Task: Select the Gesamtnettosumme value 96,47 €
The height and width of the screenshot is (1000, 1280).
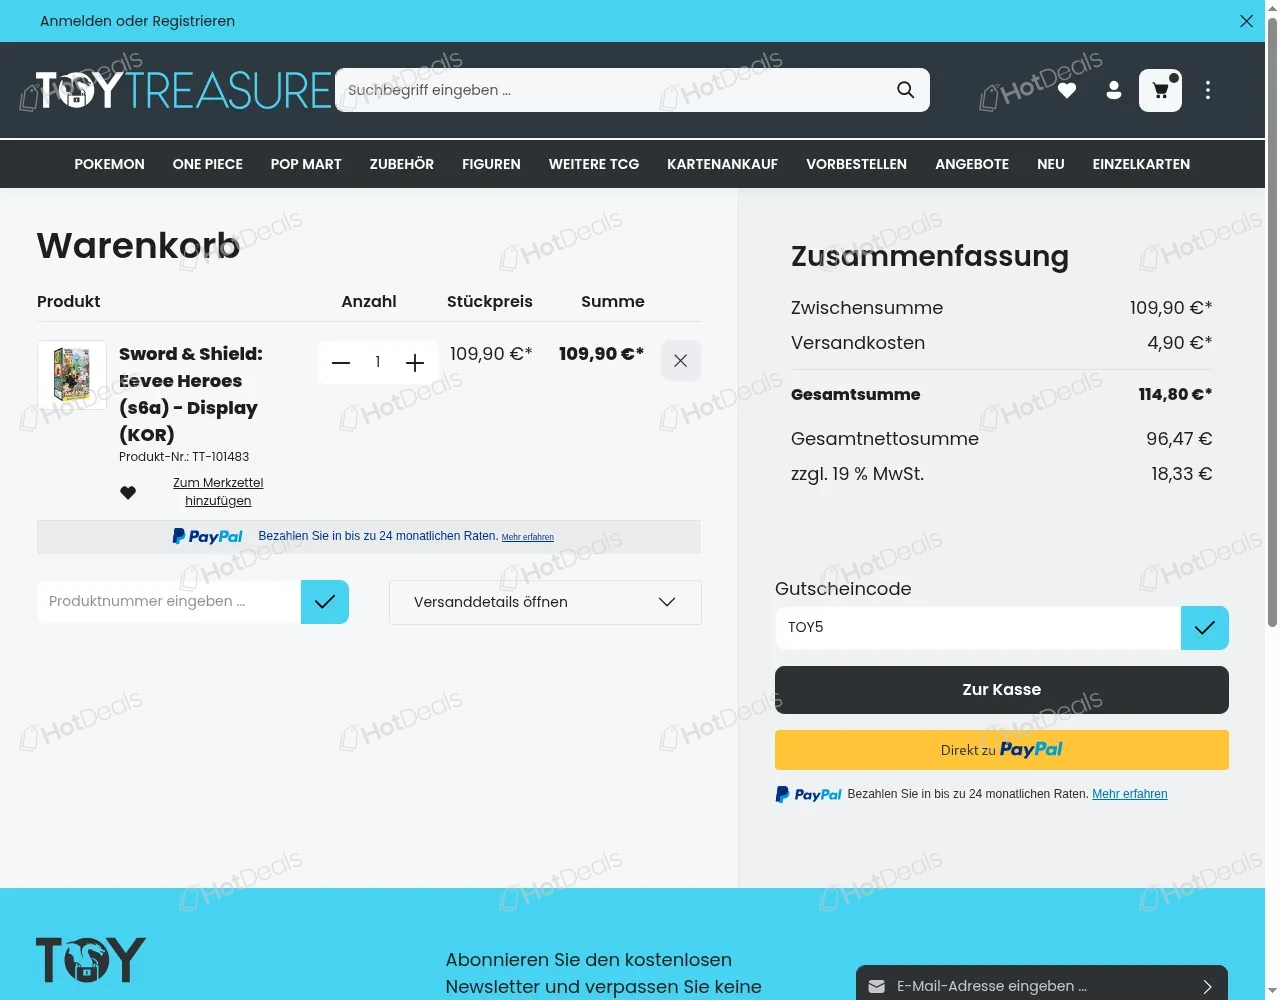Action: point(1179,439)
